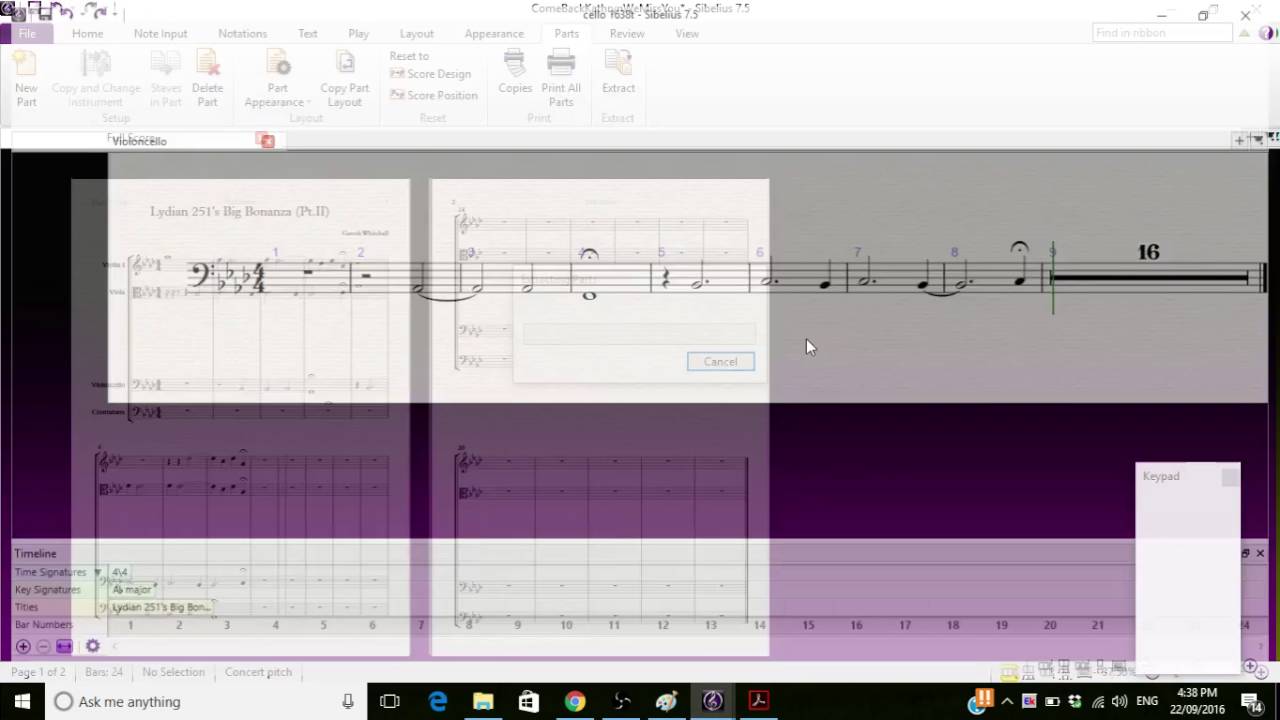Open the Play ribbon tab

358,33
